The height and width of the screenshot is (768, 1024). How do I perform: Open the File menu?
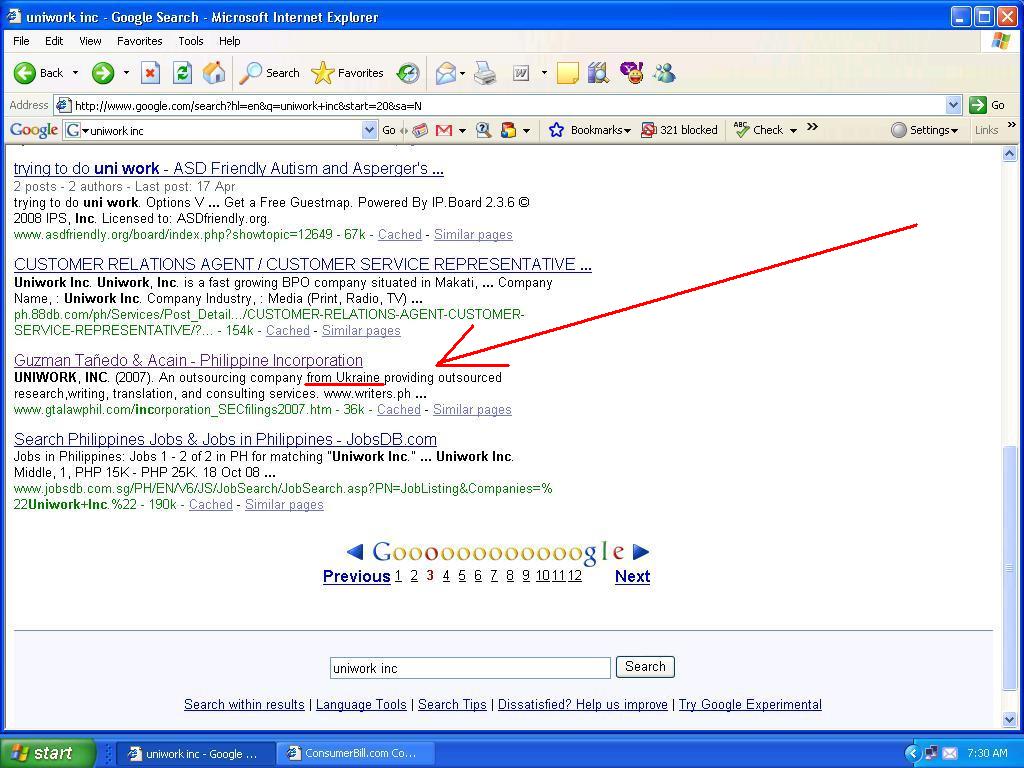pyautogui.click(x=21, y=41)
